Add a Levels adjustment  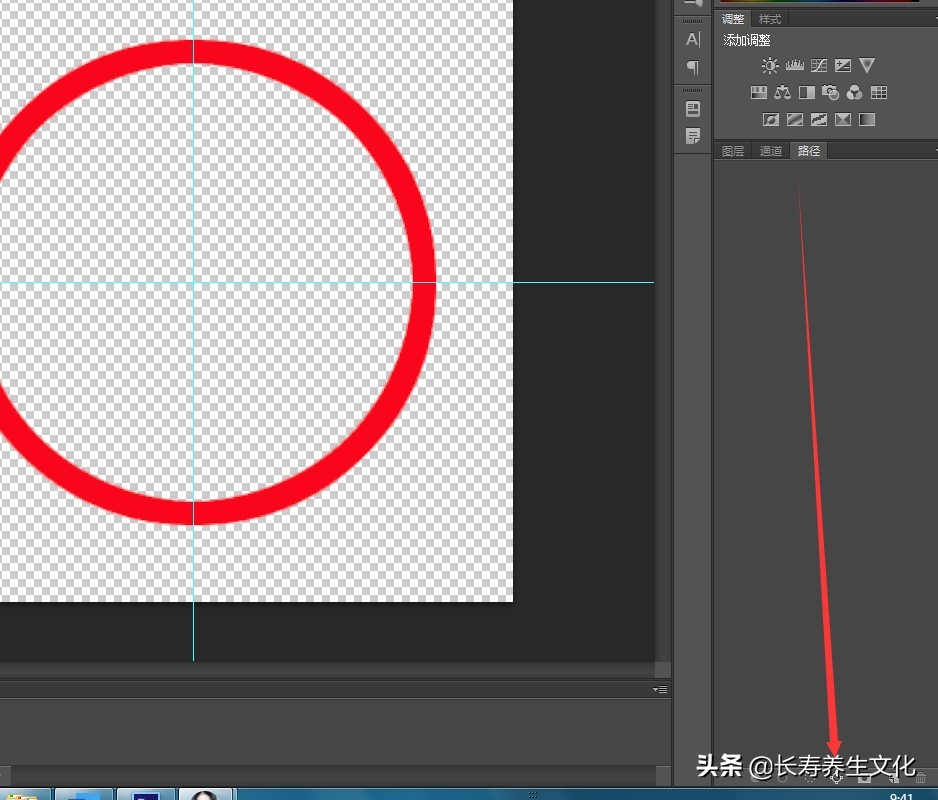[794, 65]
